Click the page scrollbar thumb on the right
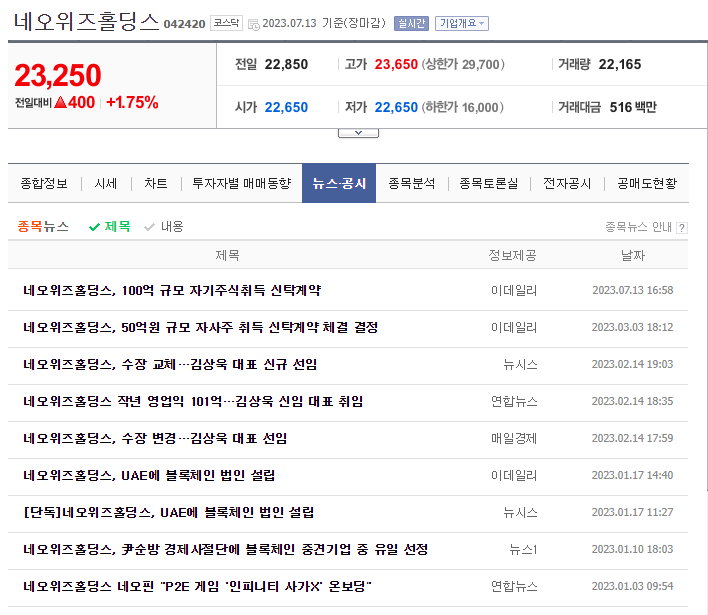708x615 pixels. coord(706,266)
